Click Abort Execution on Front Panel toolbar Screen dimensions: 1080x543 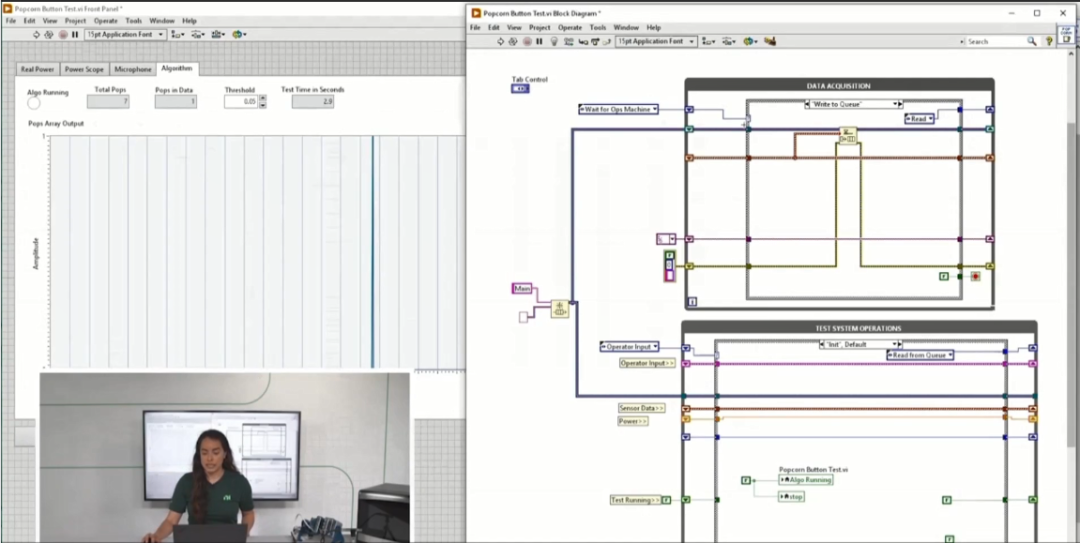point(62,34)
